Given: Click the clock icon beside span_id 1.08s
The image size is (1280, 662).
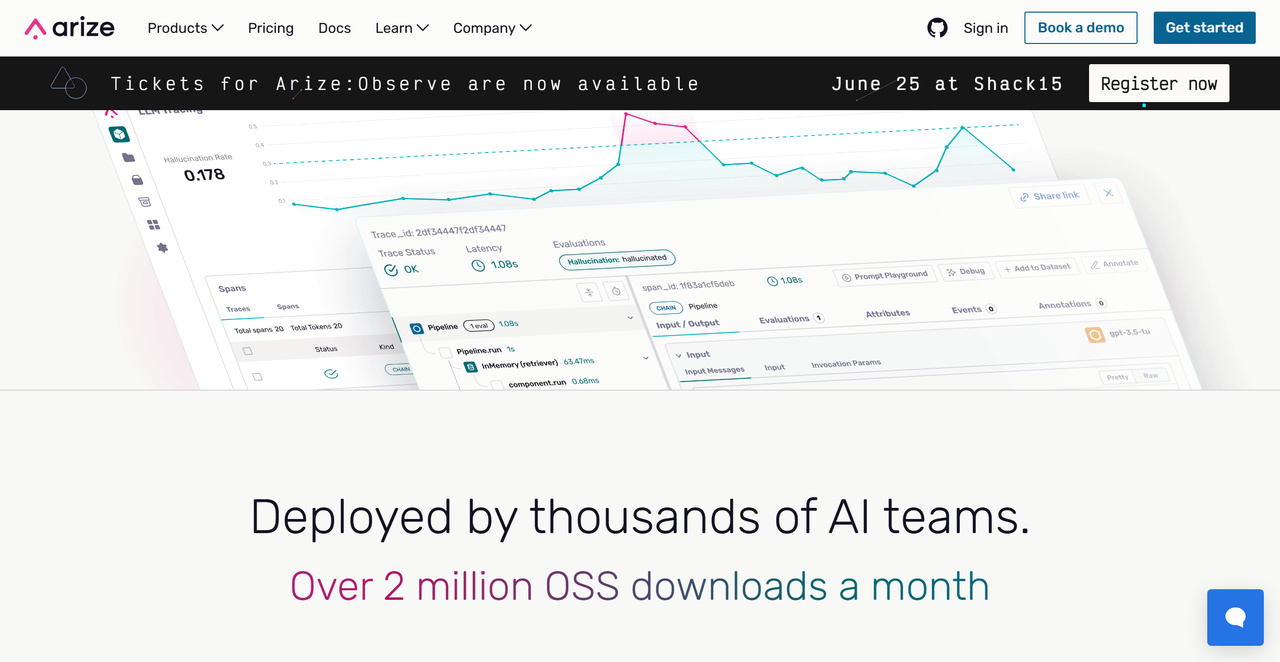Looking at the screenshot, I should click(x=772, y=281).
